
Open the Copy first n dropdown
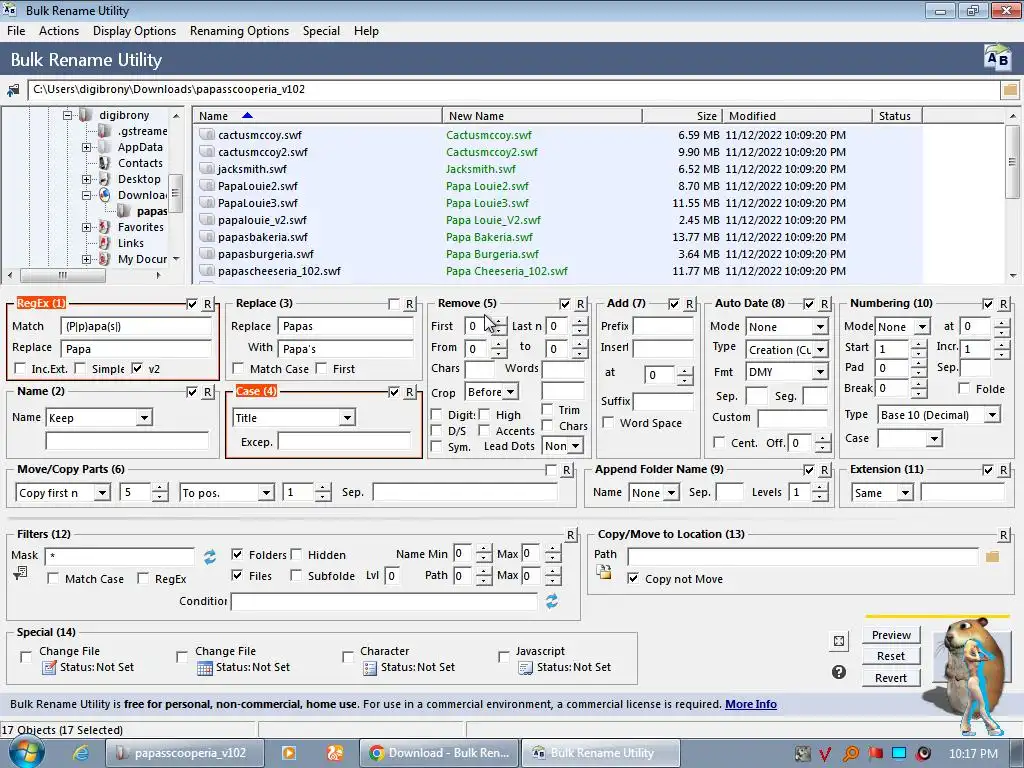coord(102,493)
